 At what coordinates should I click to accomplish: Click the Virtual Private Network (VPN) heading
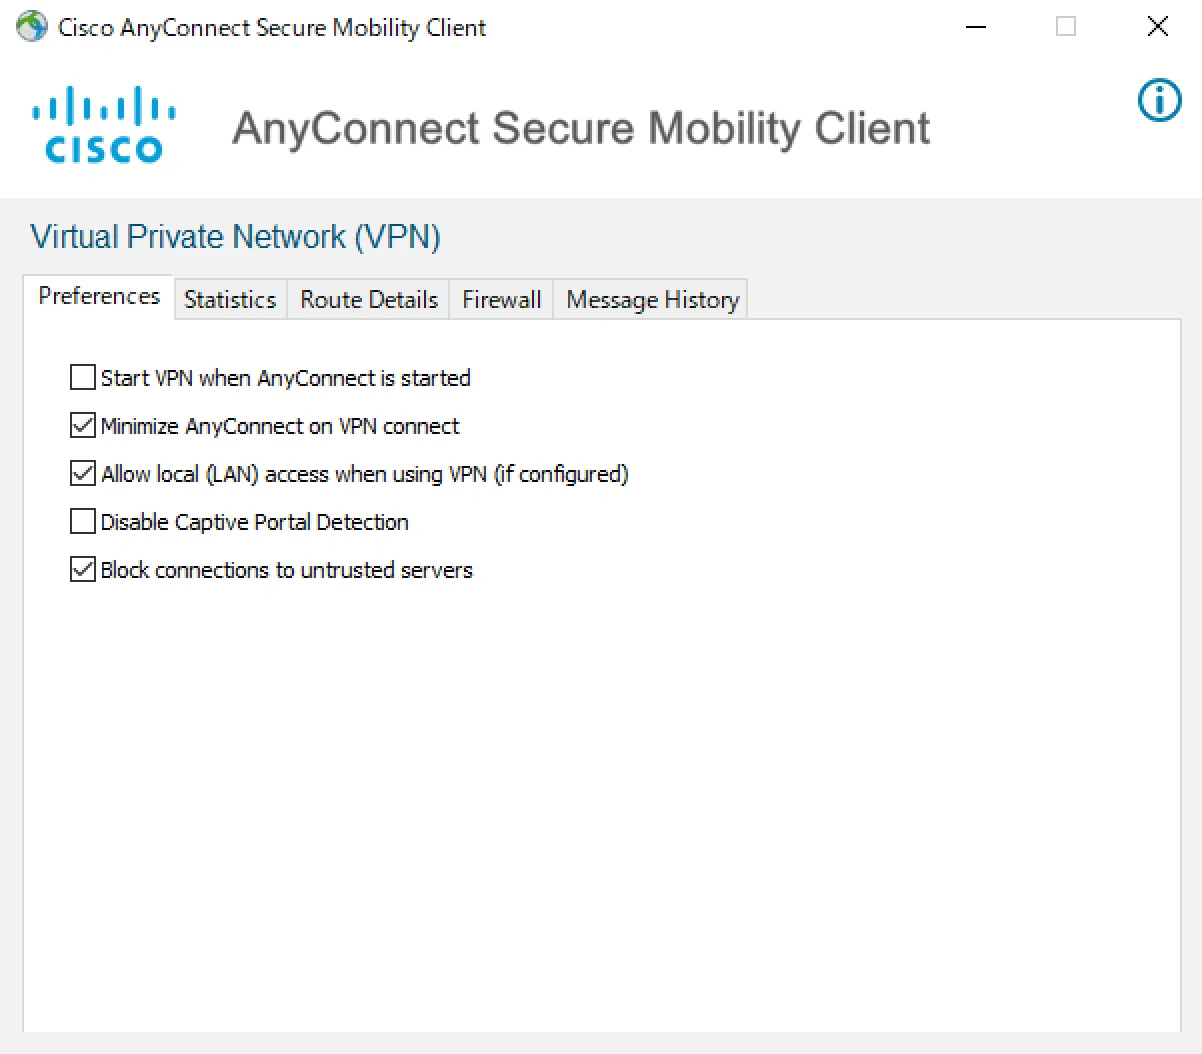coord(236,237)
